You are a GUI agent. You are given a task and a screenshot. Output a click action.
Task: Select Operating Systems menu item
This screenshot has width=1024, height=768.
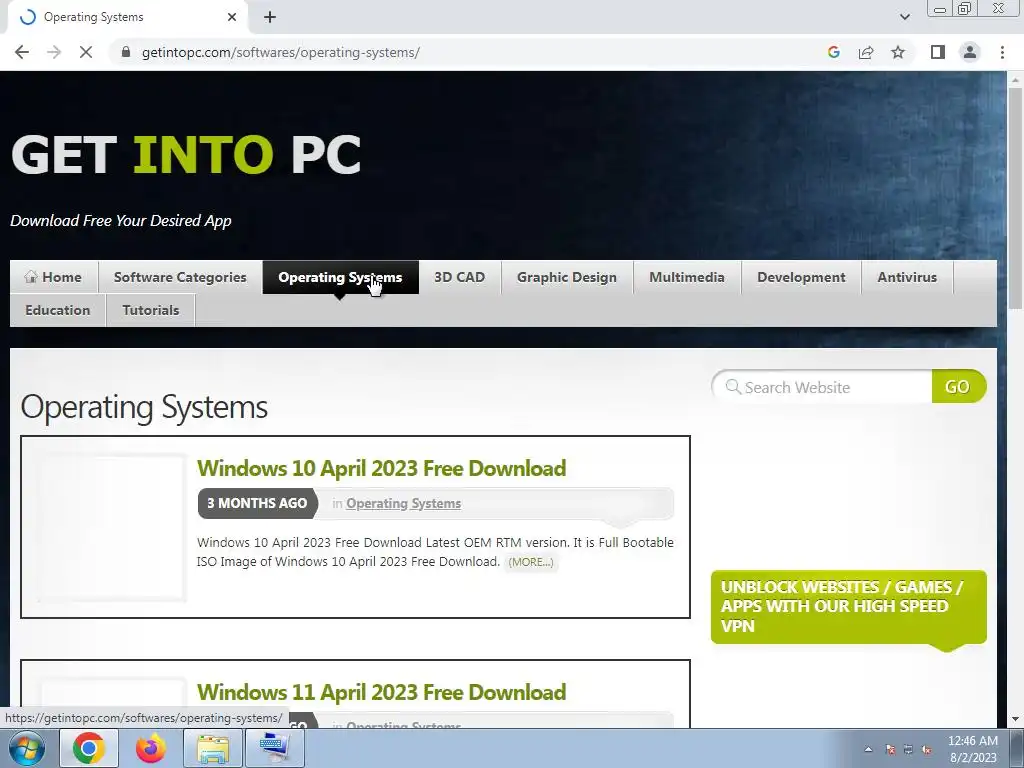[x=340, y=277]
